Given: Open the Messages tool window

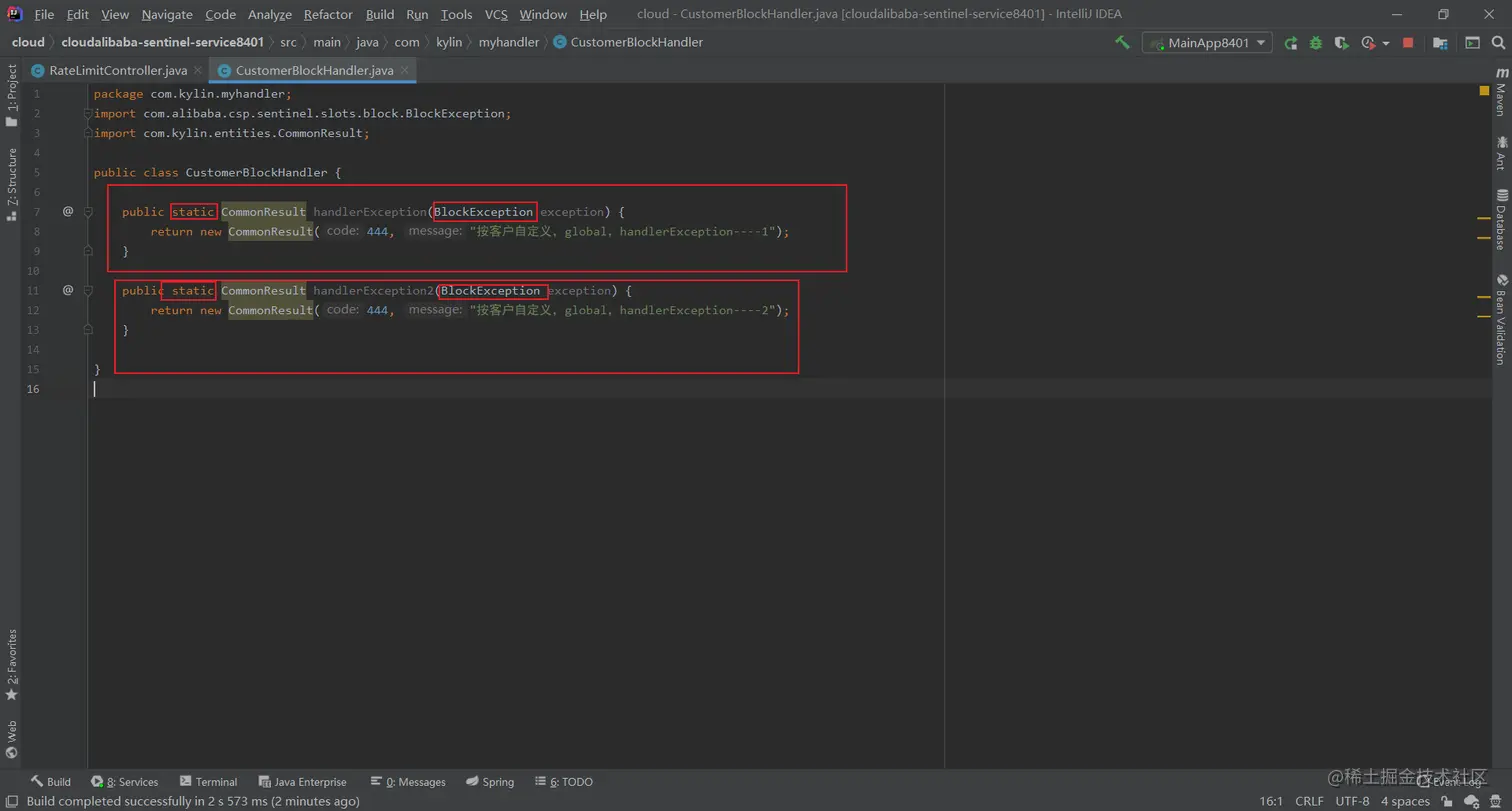Looking at the screenshot, I should [x=408, y=782].
